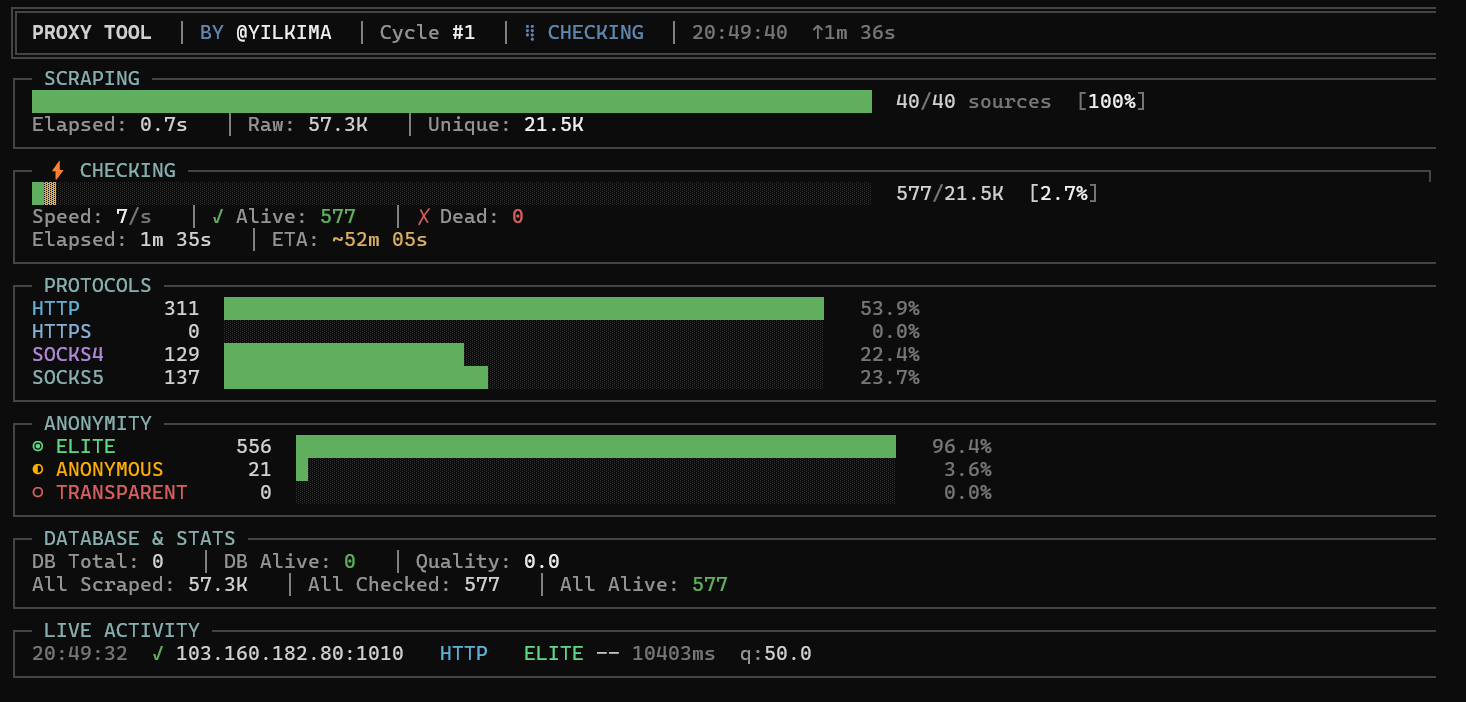Select the SOCKS5 protocol label
Image resolution: width=1466 pixels, height=702 pixels.
click(x=68, y=378)
